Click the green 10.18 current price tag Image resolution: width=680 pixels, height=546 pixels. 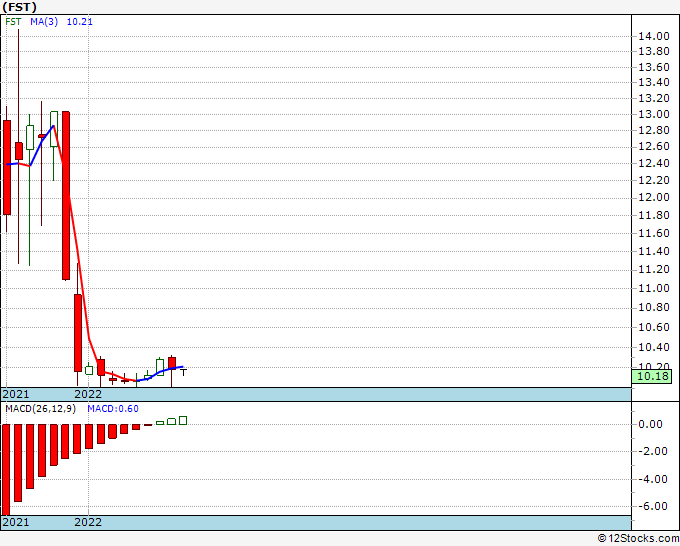pos(653,376)
